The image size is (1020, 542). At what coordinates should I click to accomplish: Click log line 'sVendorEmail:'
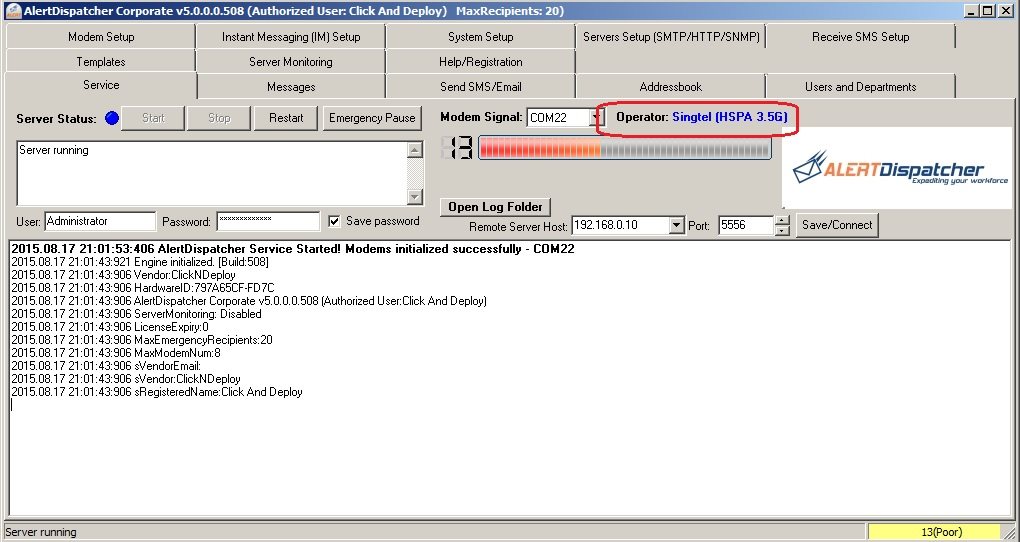(x=106, y=366)
